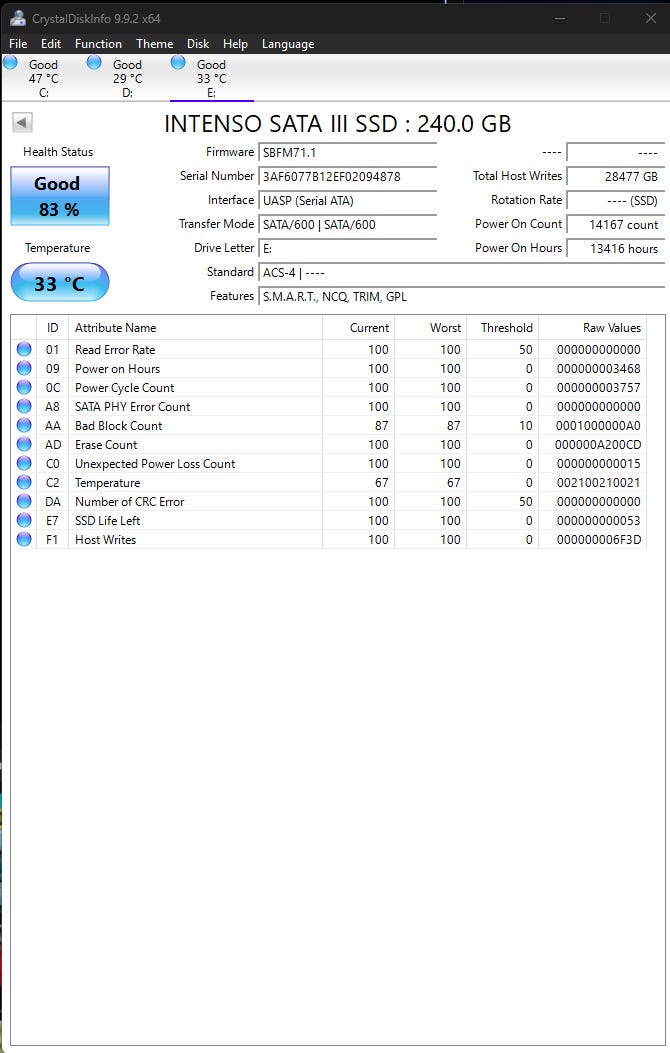The height and width of the screenshot is (1053, 670).
Task: Select the Read Error Rate row name
Action: coord(115,349)
